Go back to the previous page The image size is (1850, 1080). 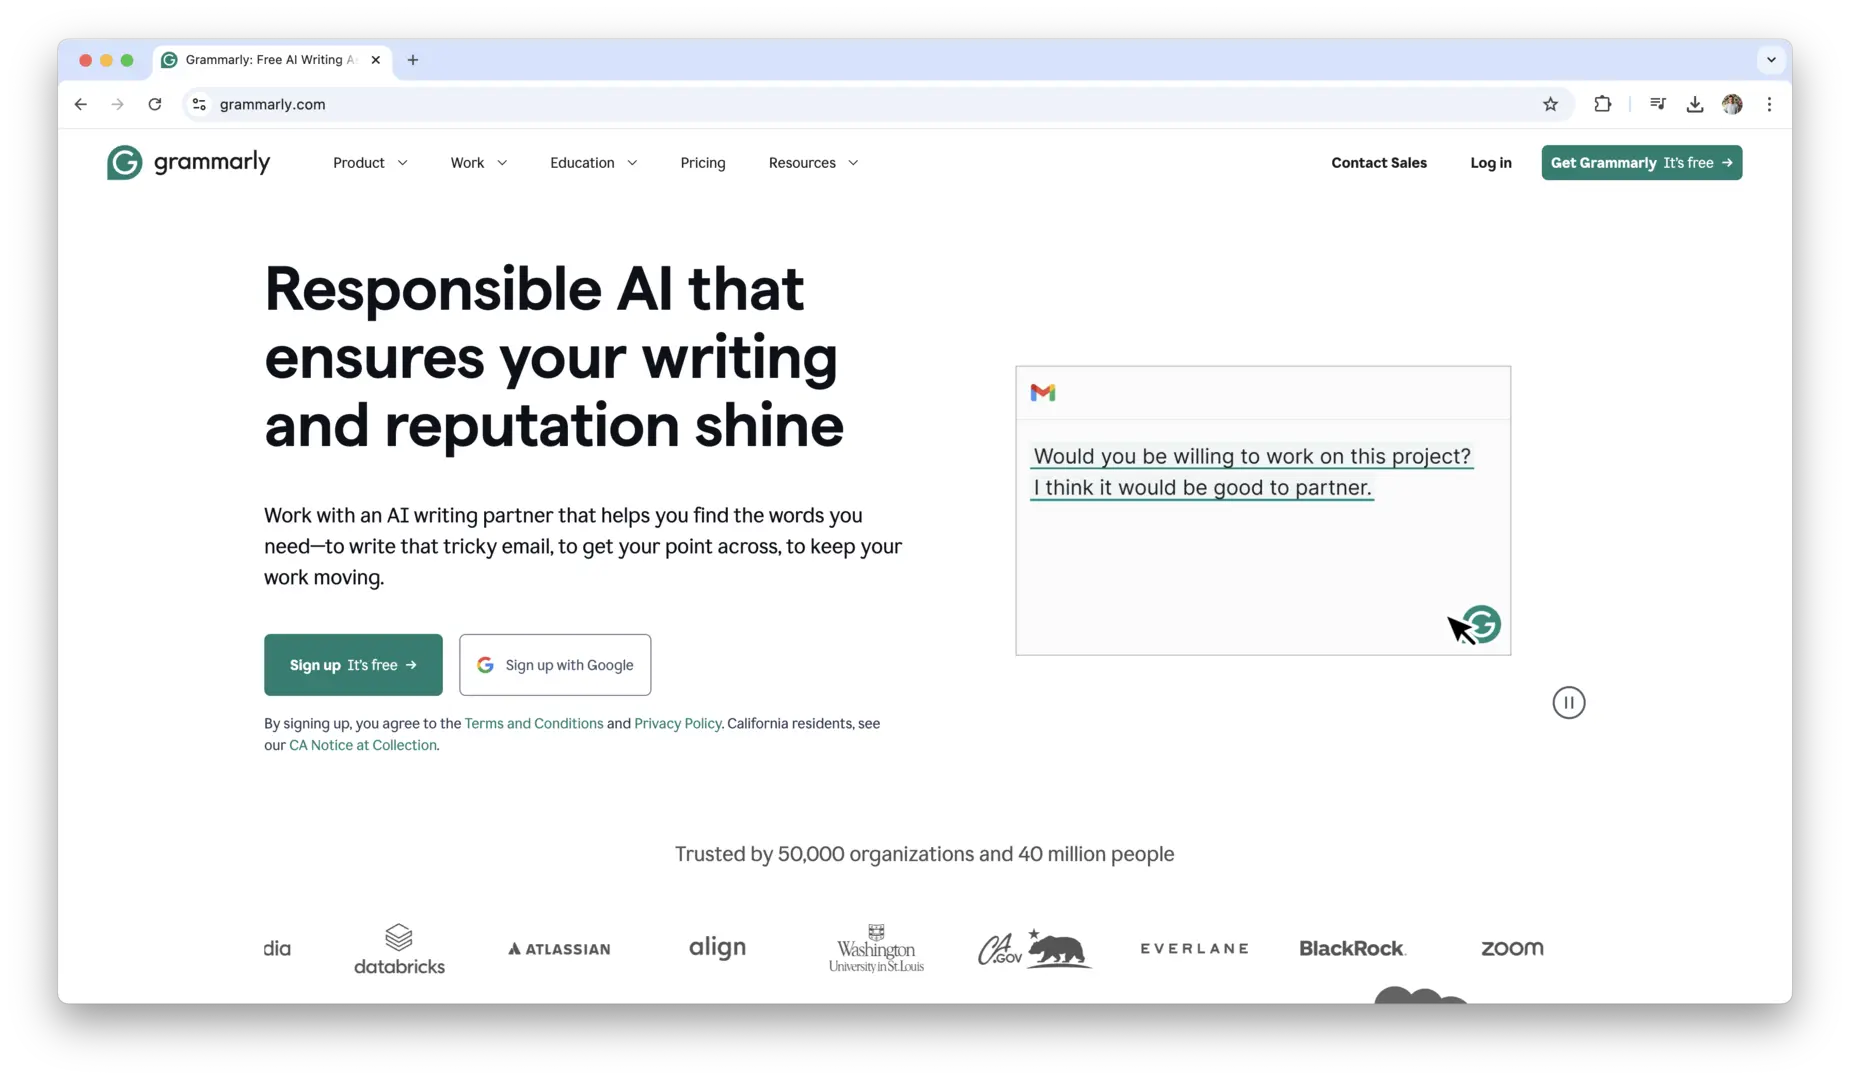click(81, 104)
